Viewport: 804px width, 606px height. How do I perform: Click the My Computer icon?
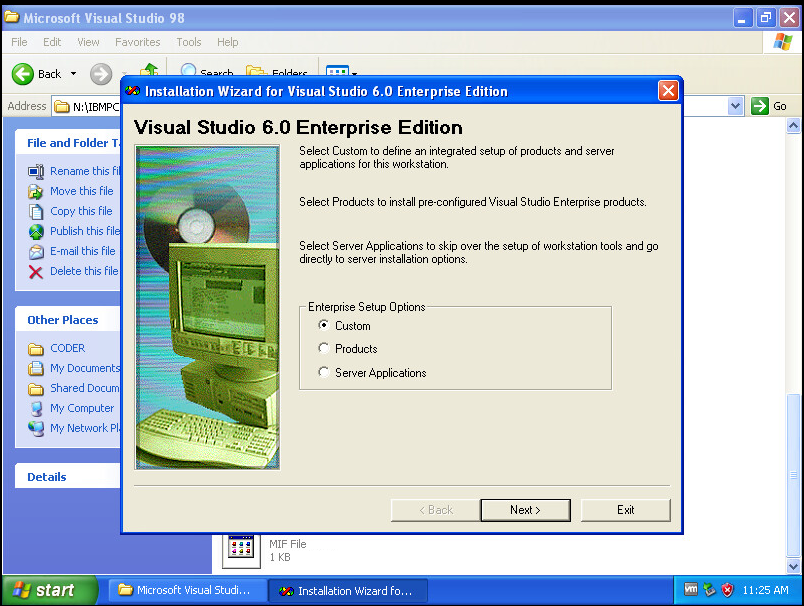[x=36, y=409]
